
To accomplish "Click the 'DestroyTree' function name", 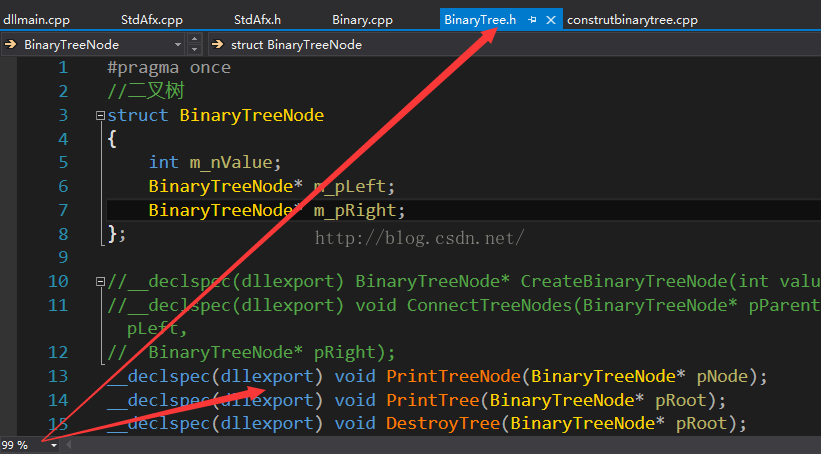I will (x=443, y=424).
